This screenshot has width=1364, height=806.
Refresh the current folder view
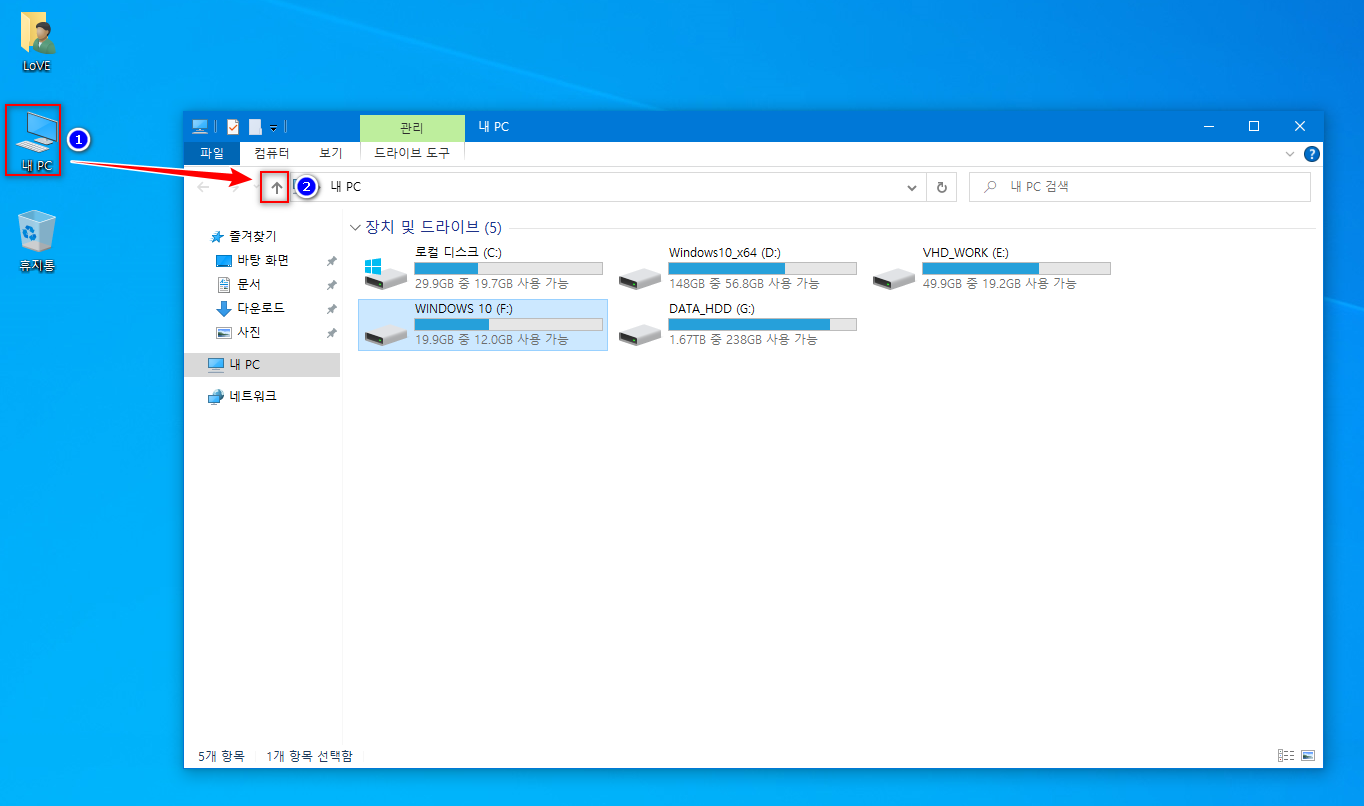coord(941,187)
